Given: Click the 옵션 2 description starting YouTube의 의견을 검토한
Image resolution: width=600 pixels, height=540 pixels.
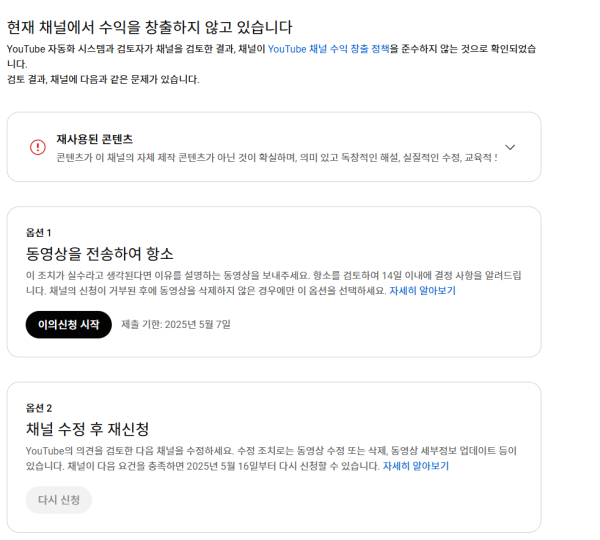Looking at the screenshot, I should pos(270,451).
